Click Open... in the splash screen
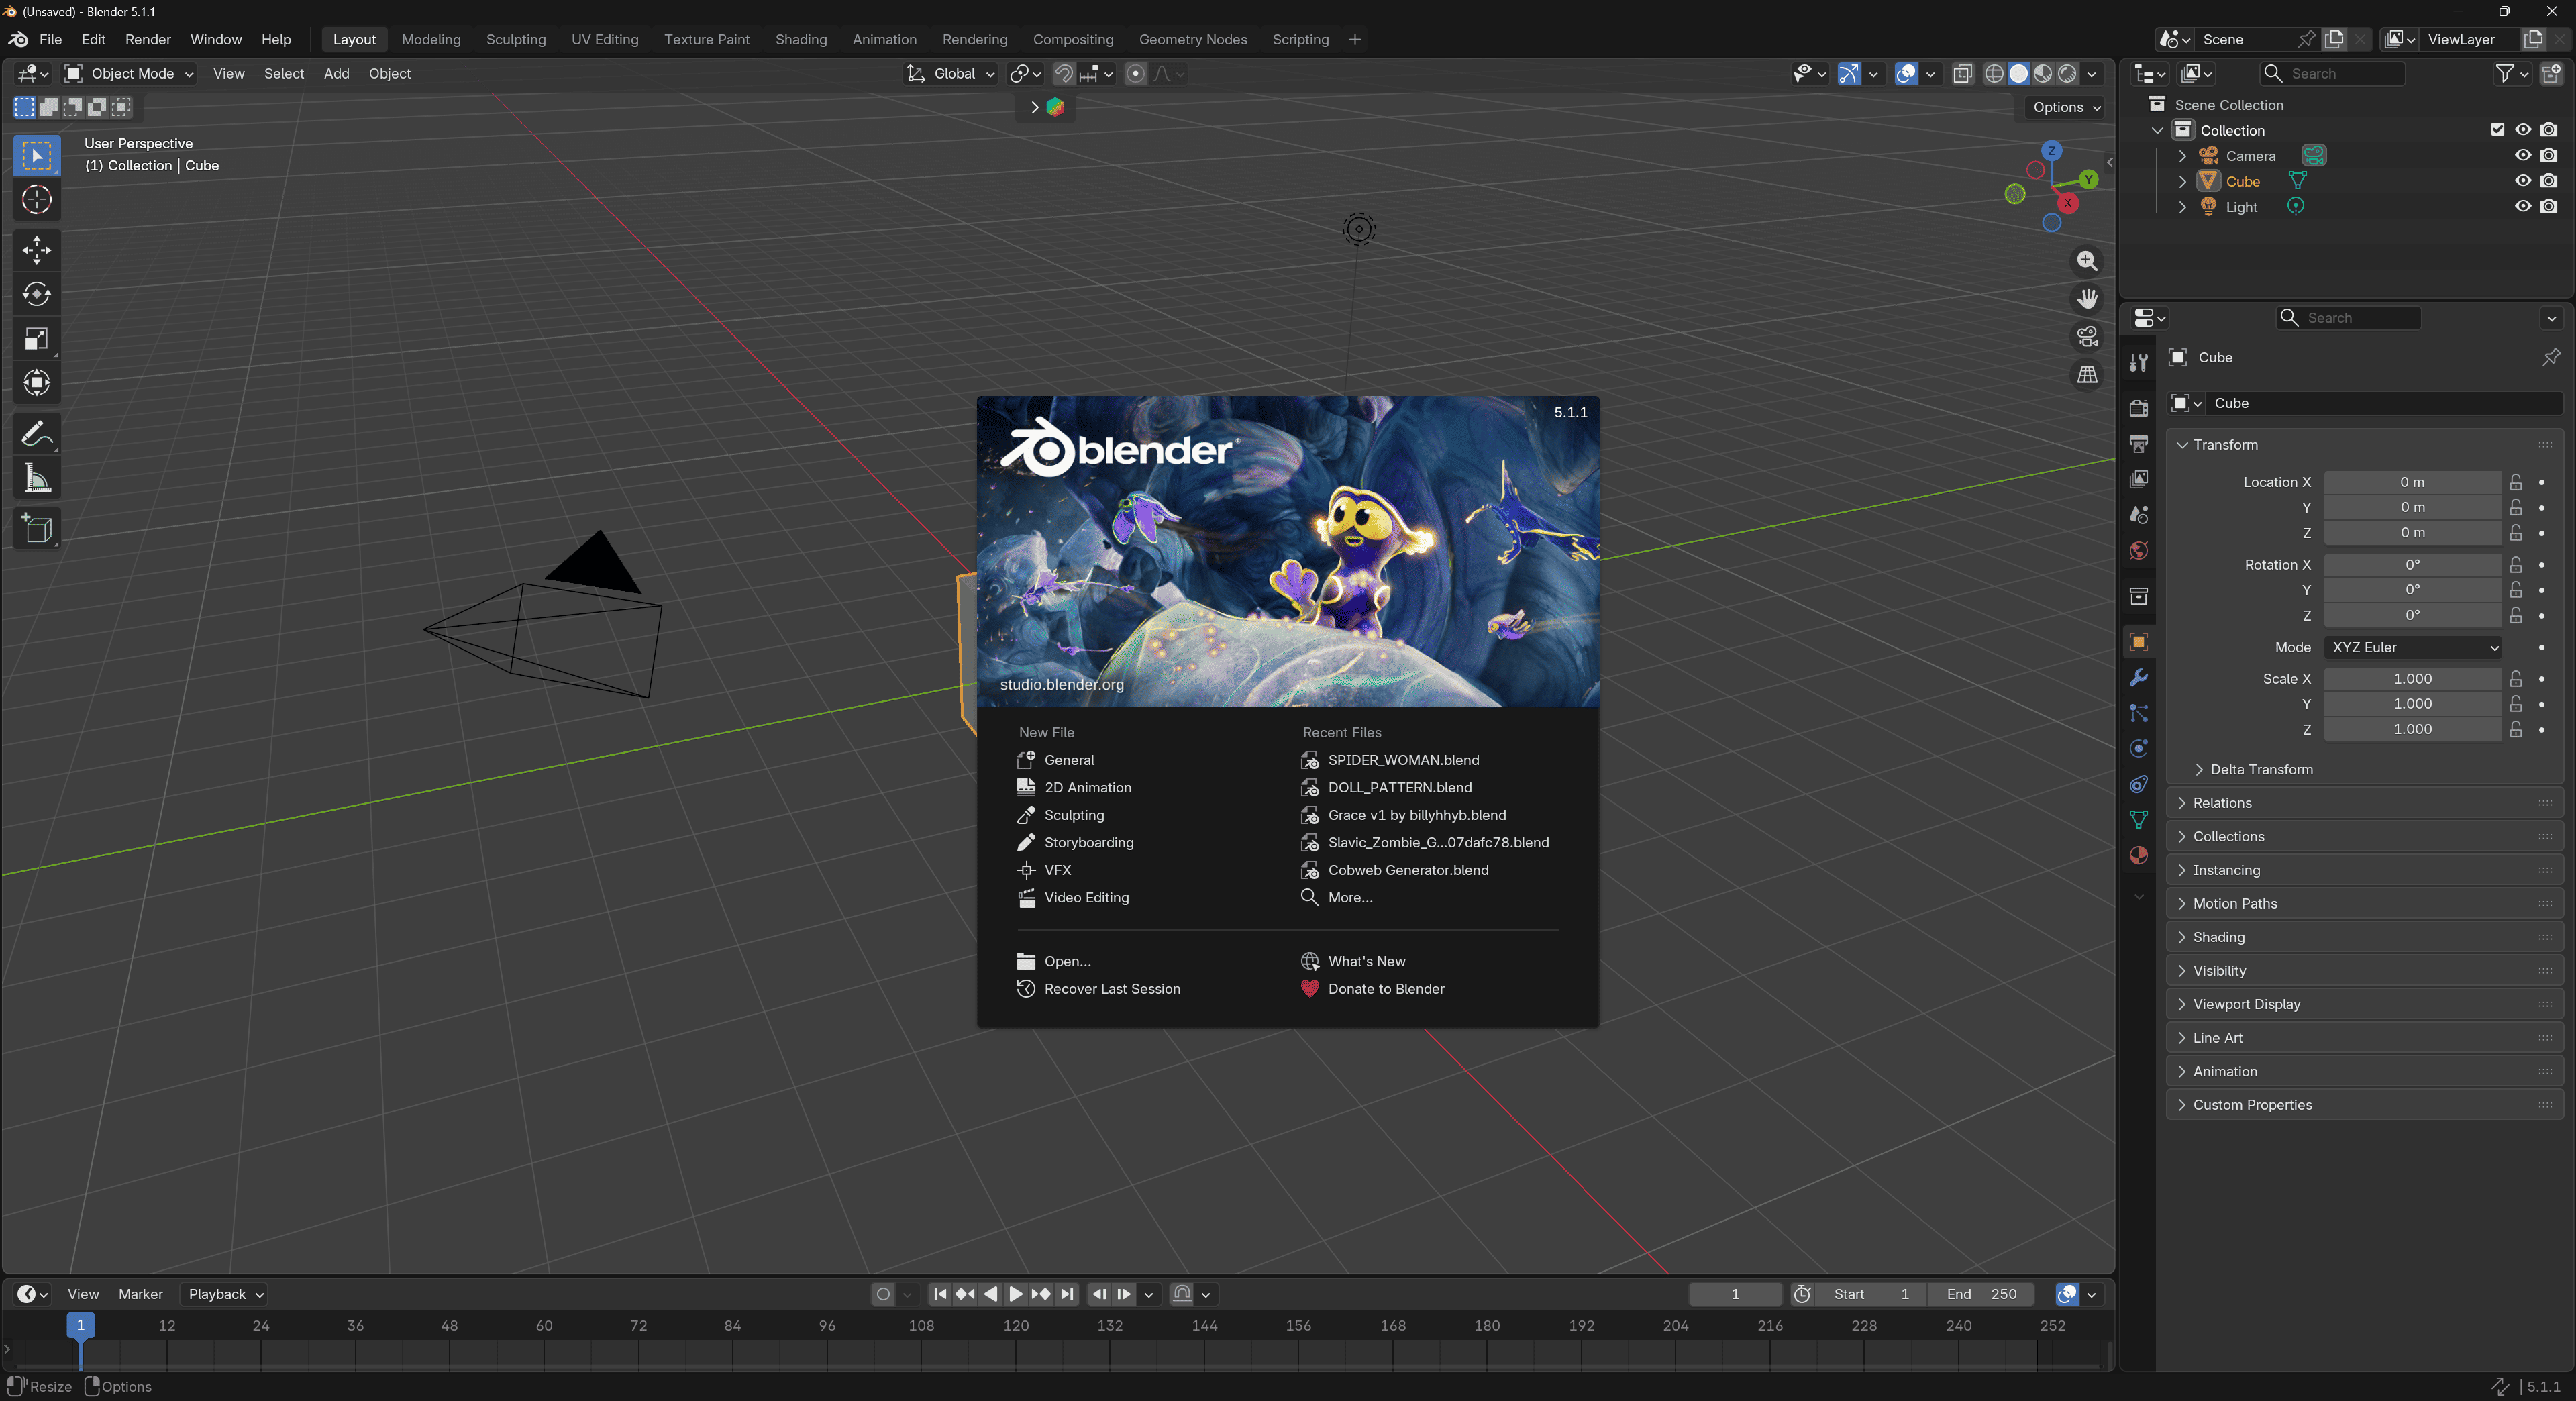Screen dimensions: 2576x1401 click(1067, 961)
